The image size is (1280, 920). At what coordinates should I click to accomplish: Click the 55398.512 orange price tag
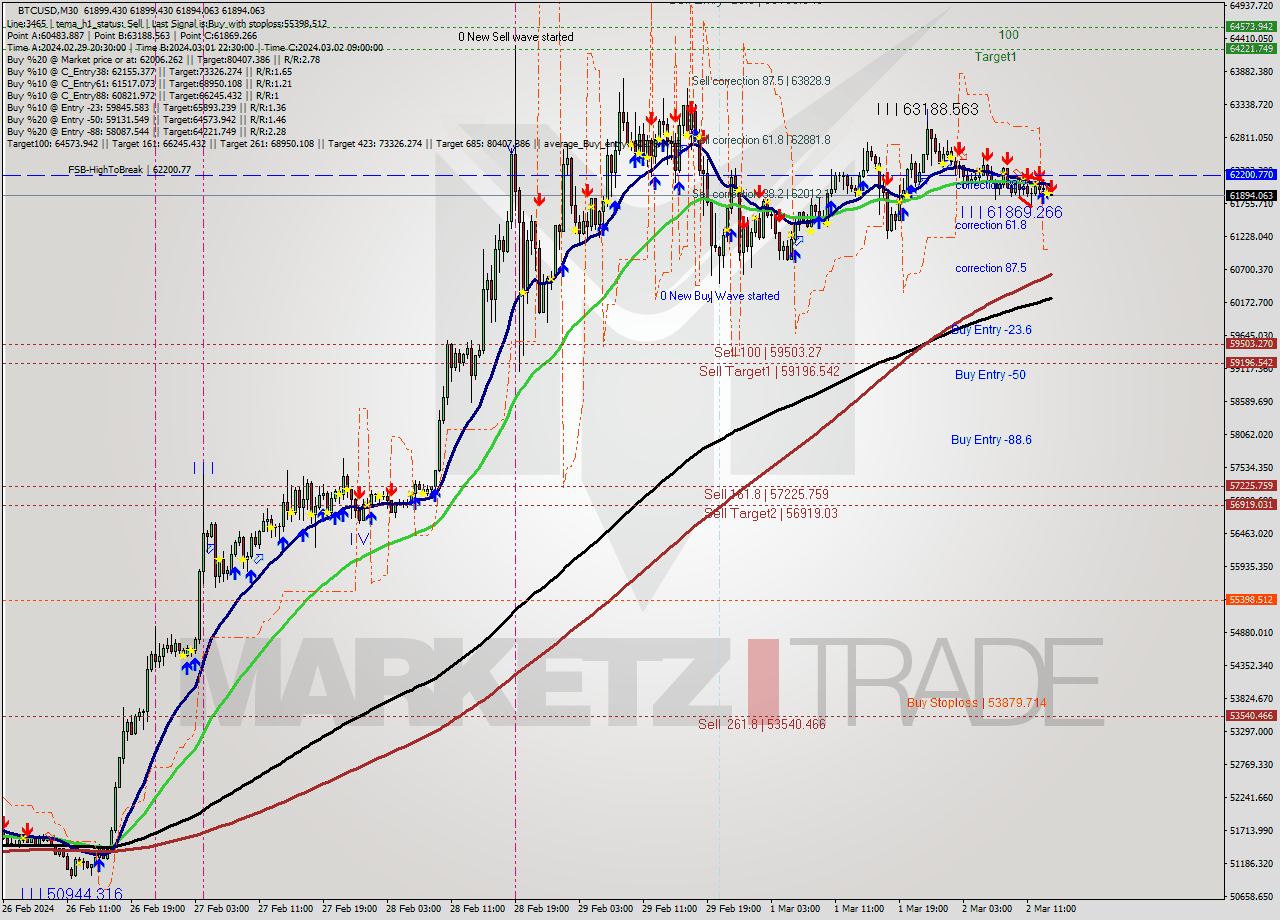click(1251, 599)
